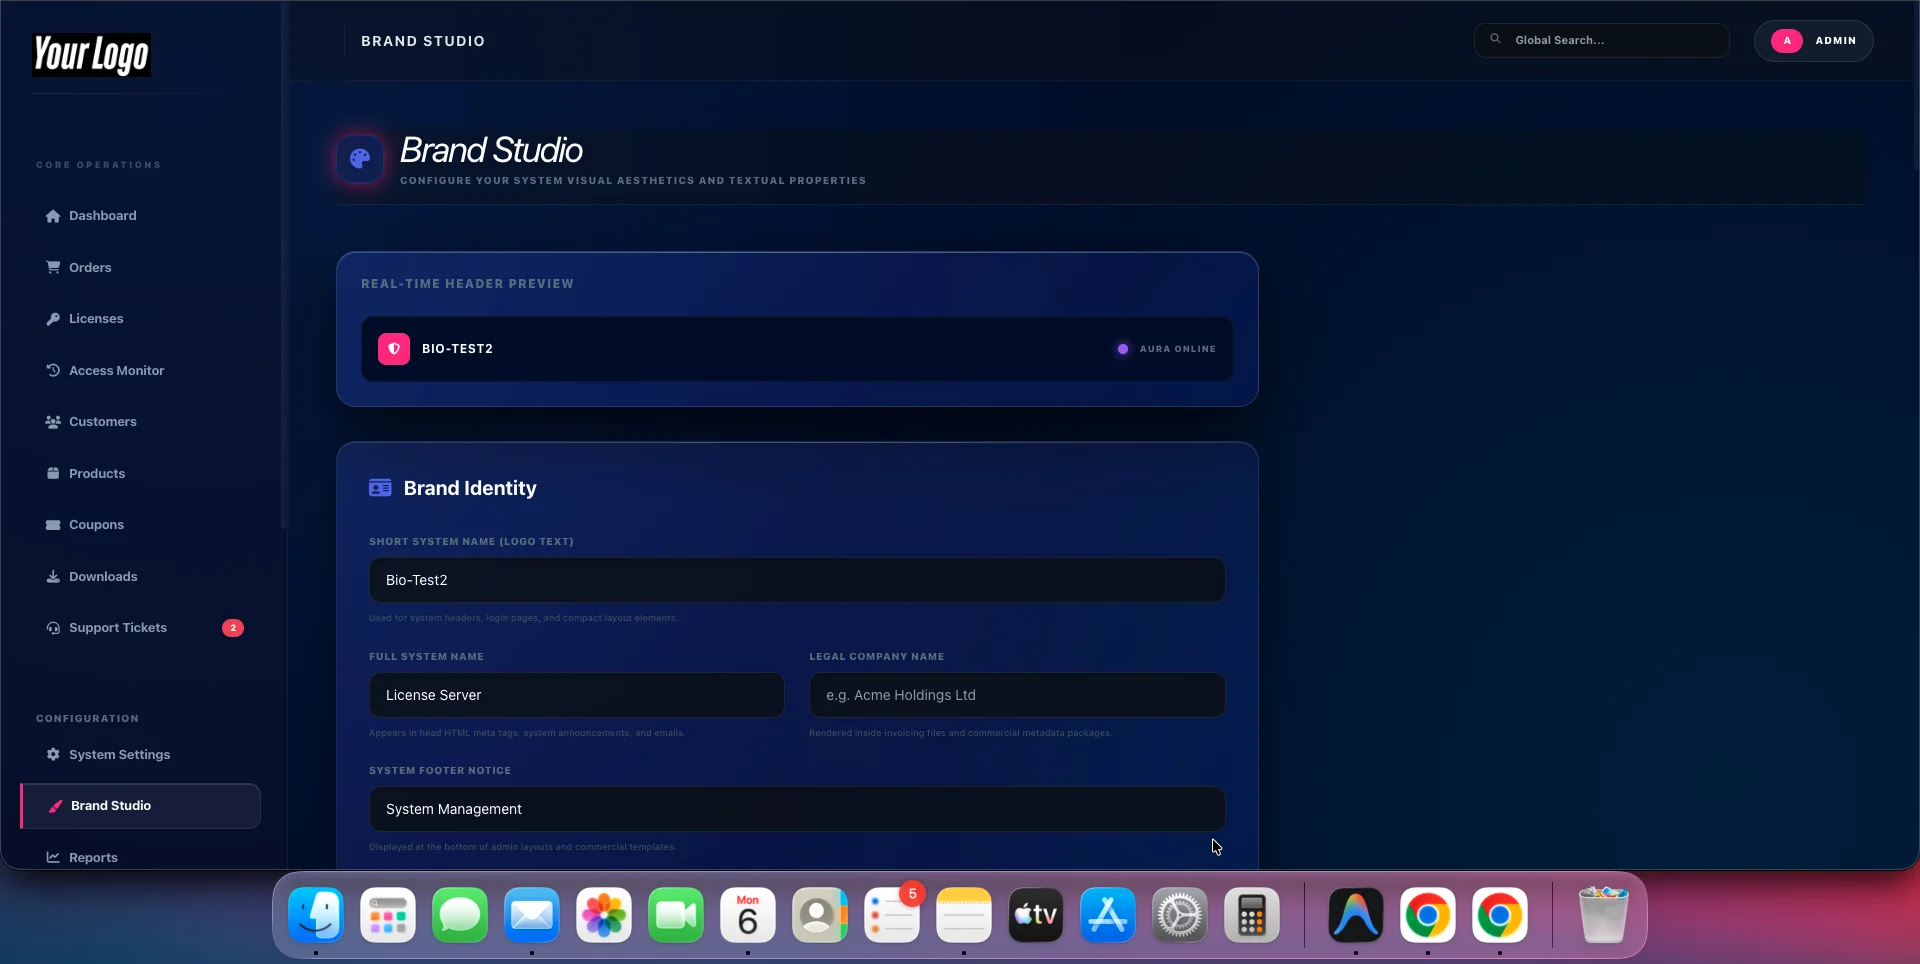1920x964 pixels.
Task: Open Products in sidebar
Action: pos(140,473)
